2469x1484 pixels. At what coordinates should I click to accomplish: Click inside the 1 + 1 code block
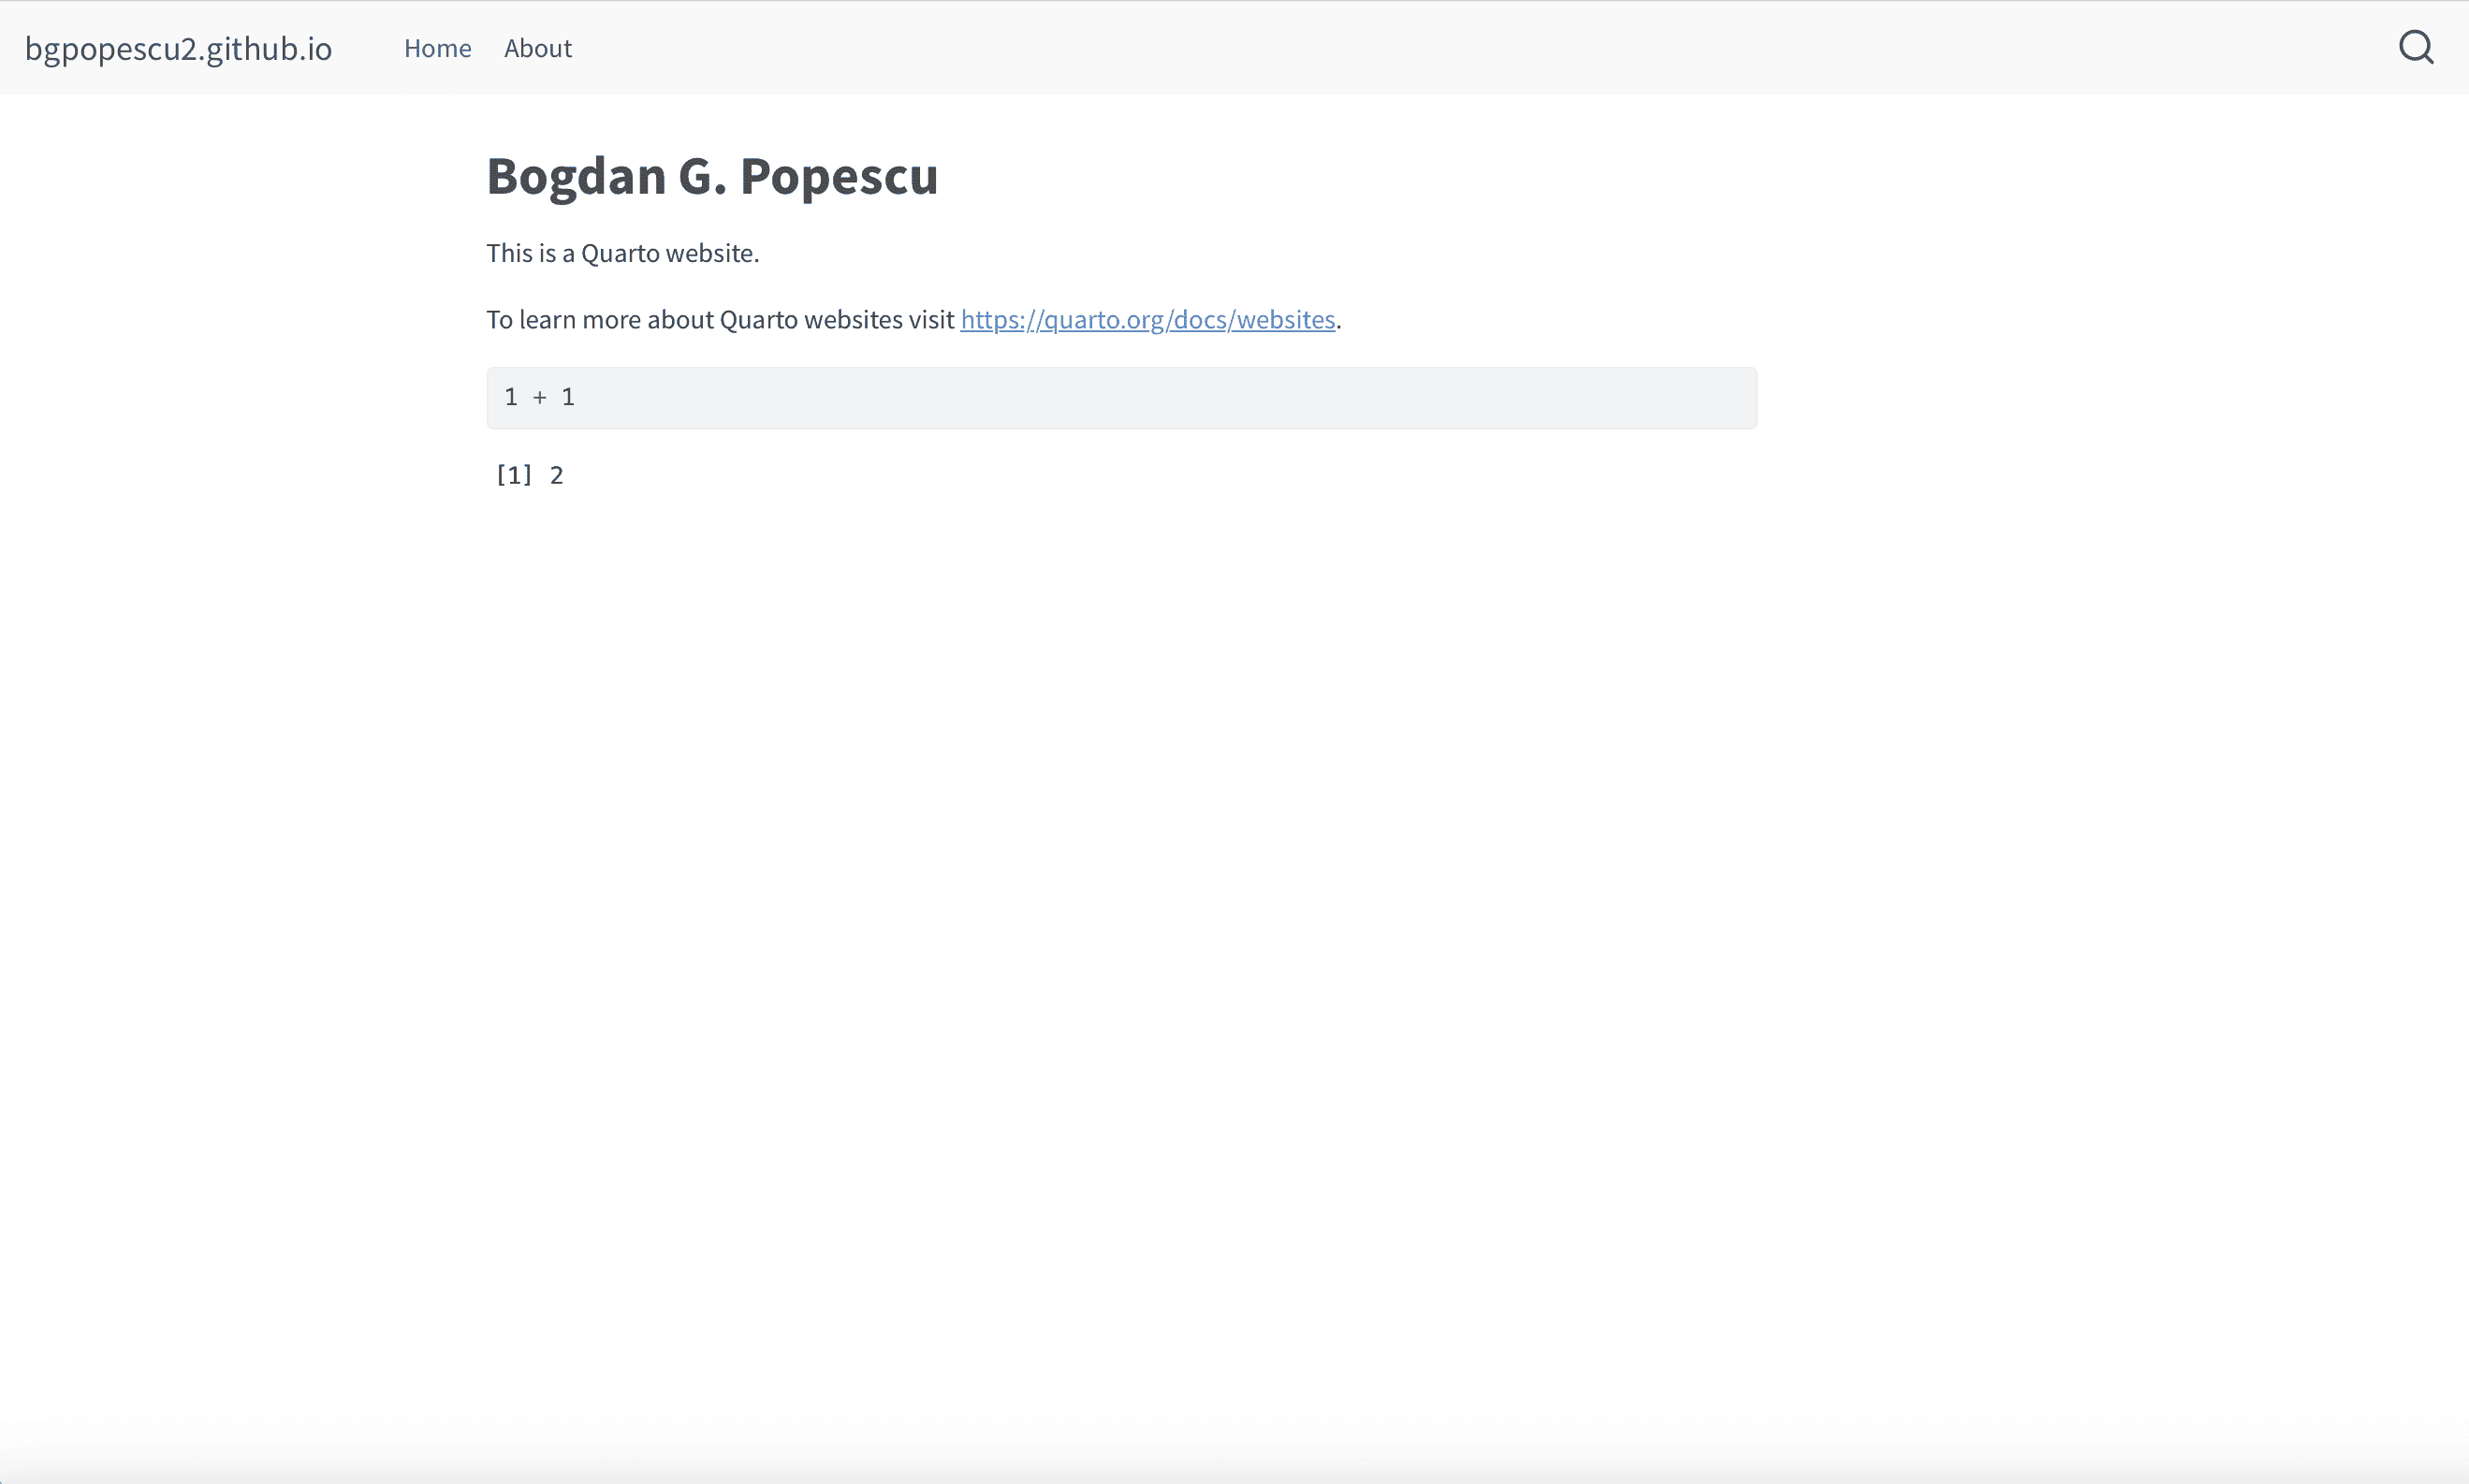(1121, 397)
